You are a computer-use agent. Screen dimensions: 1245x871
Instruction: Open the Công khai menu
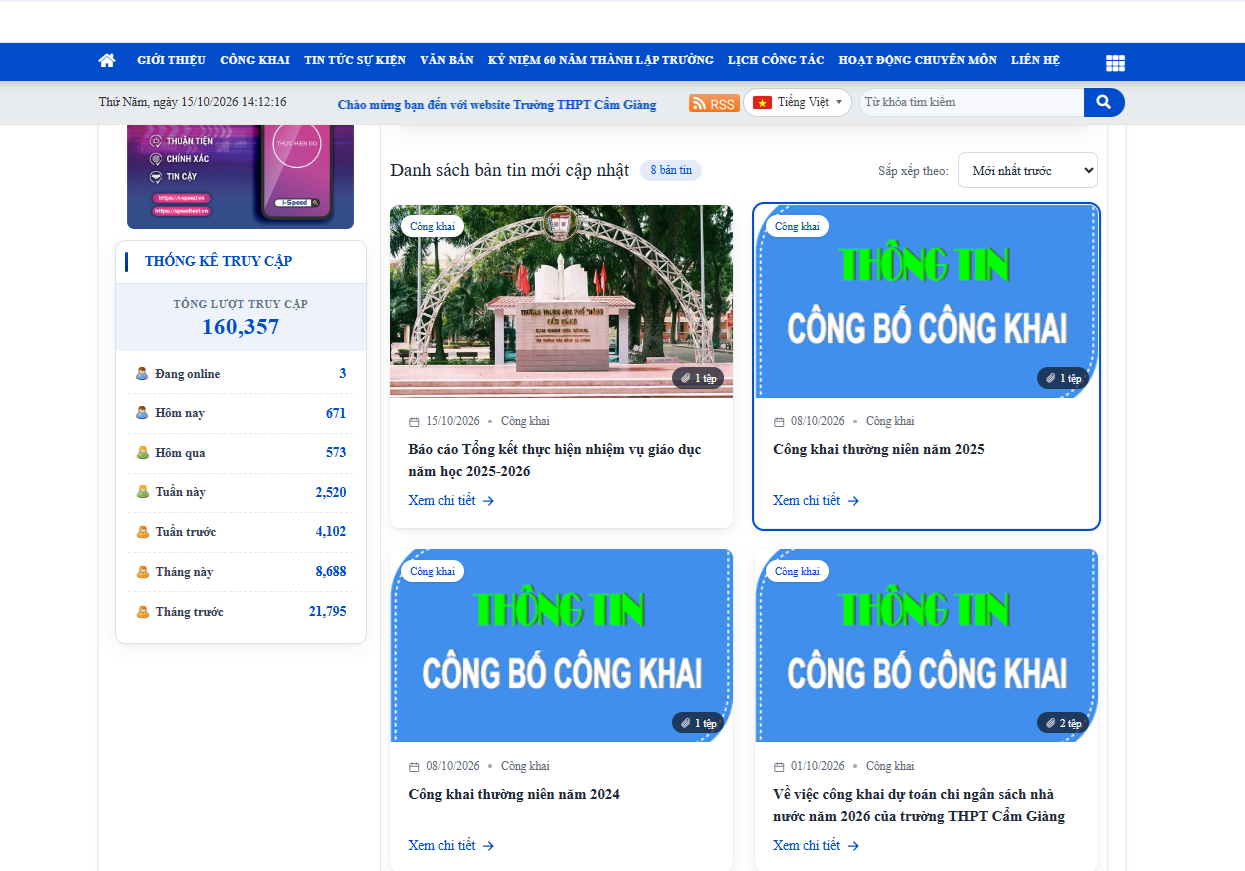point(255,60)
